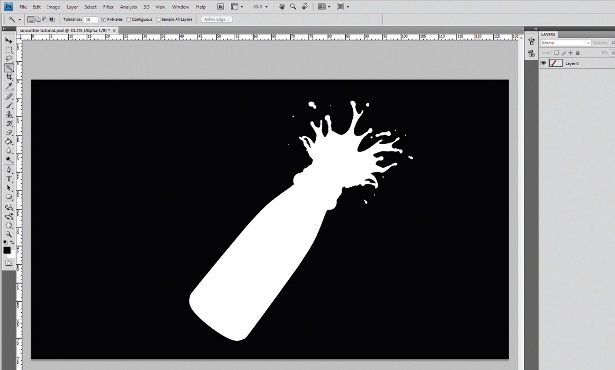Open the Normal blend mode dropdown
Screen dimensions: 615x370
pos(565,43)
